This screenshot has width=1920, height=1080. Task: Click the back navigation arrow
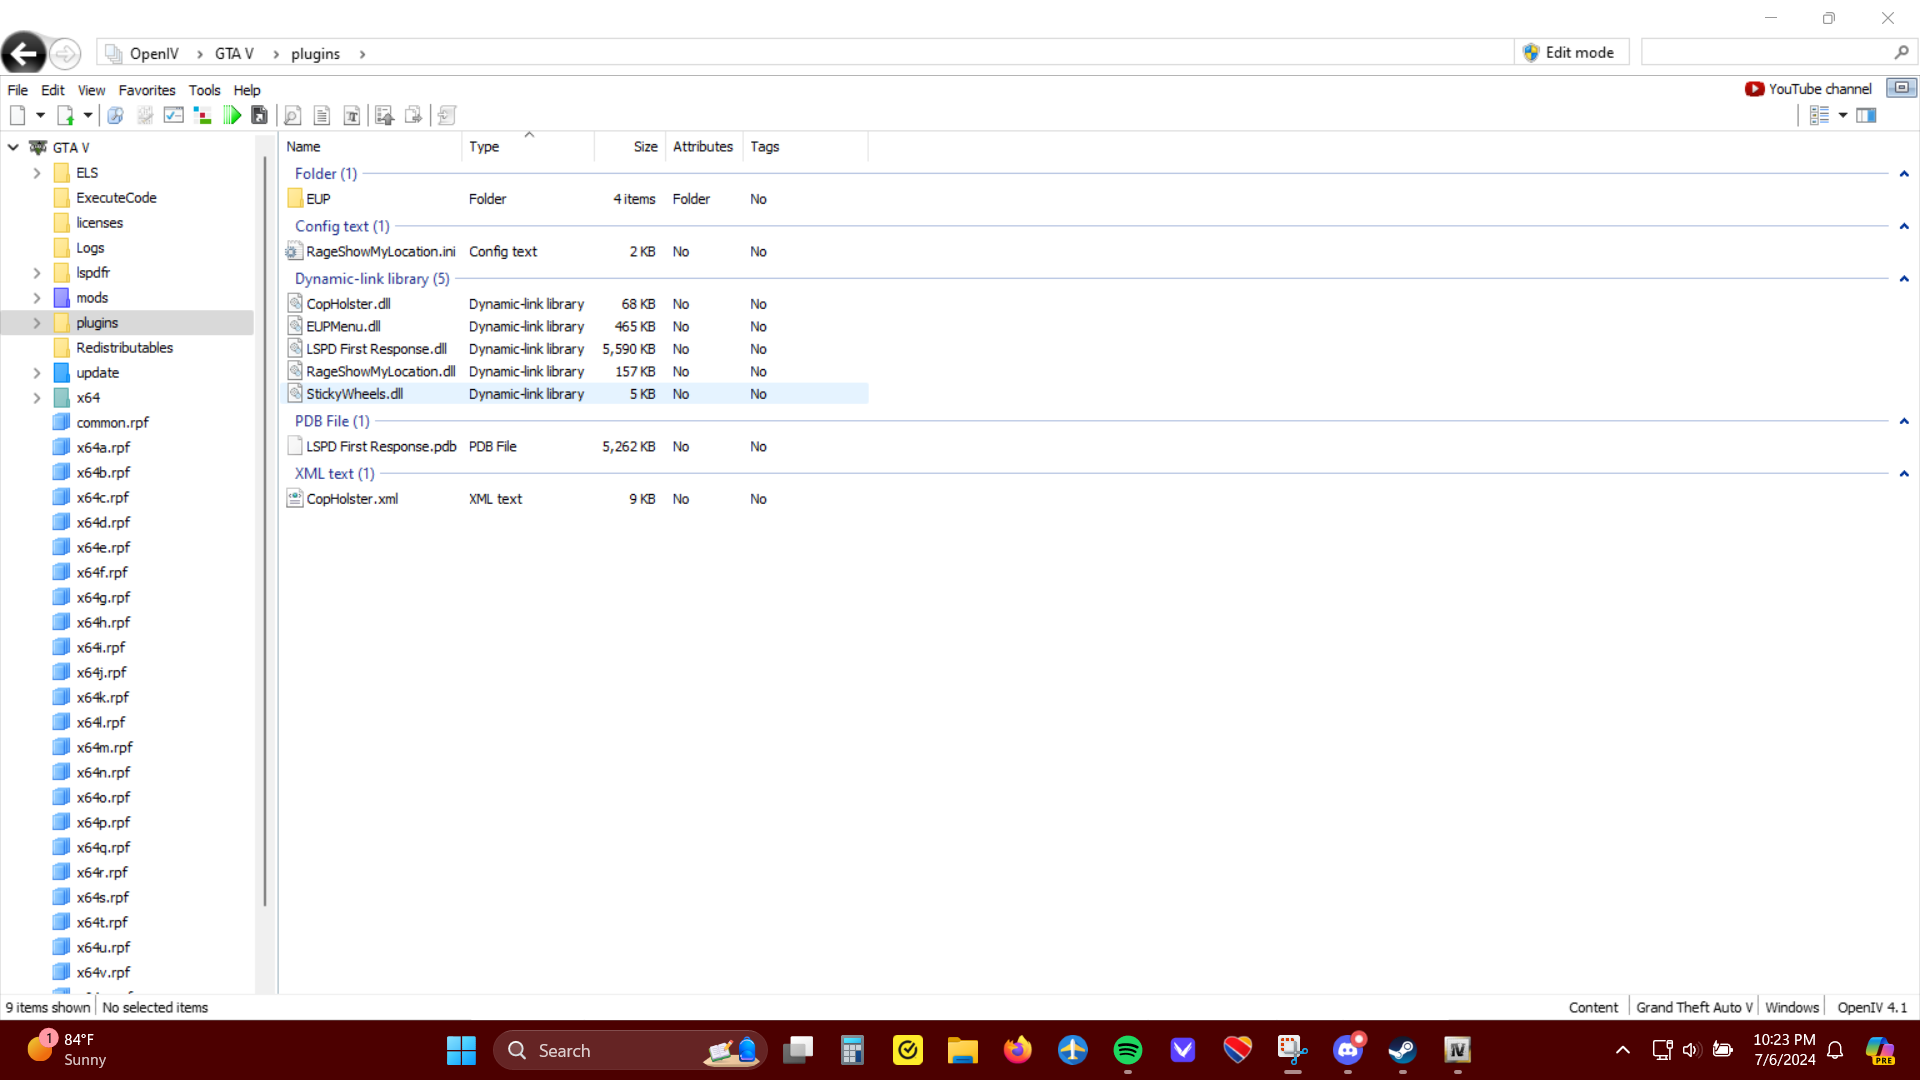coord(24,53)
